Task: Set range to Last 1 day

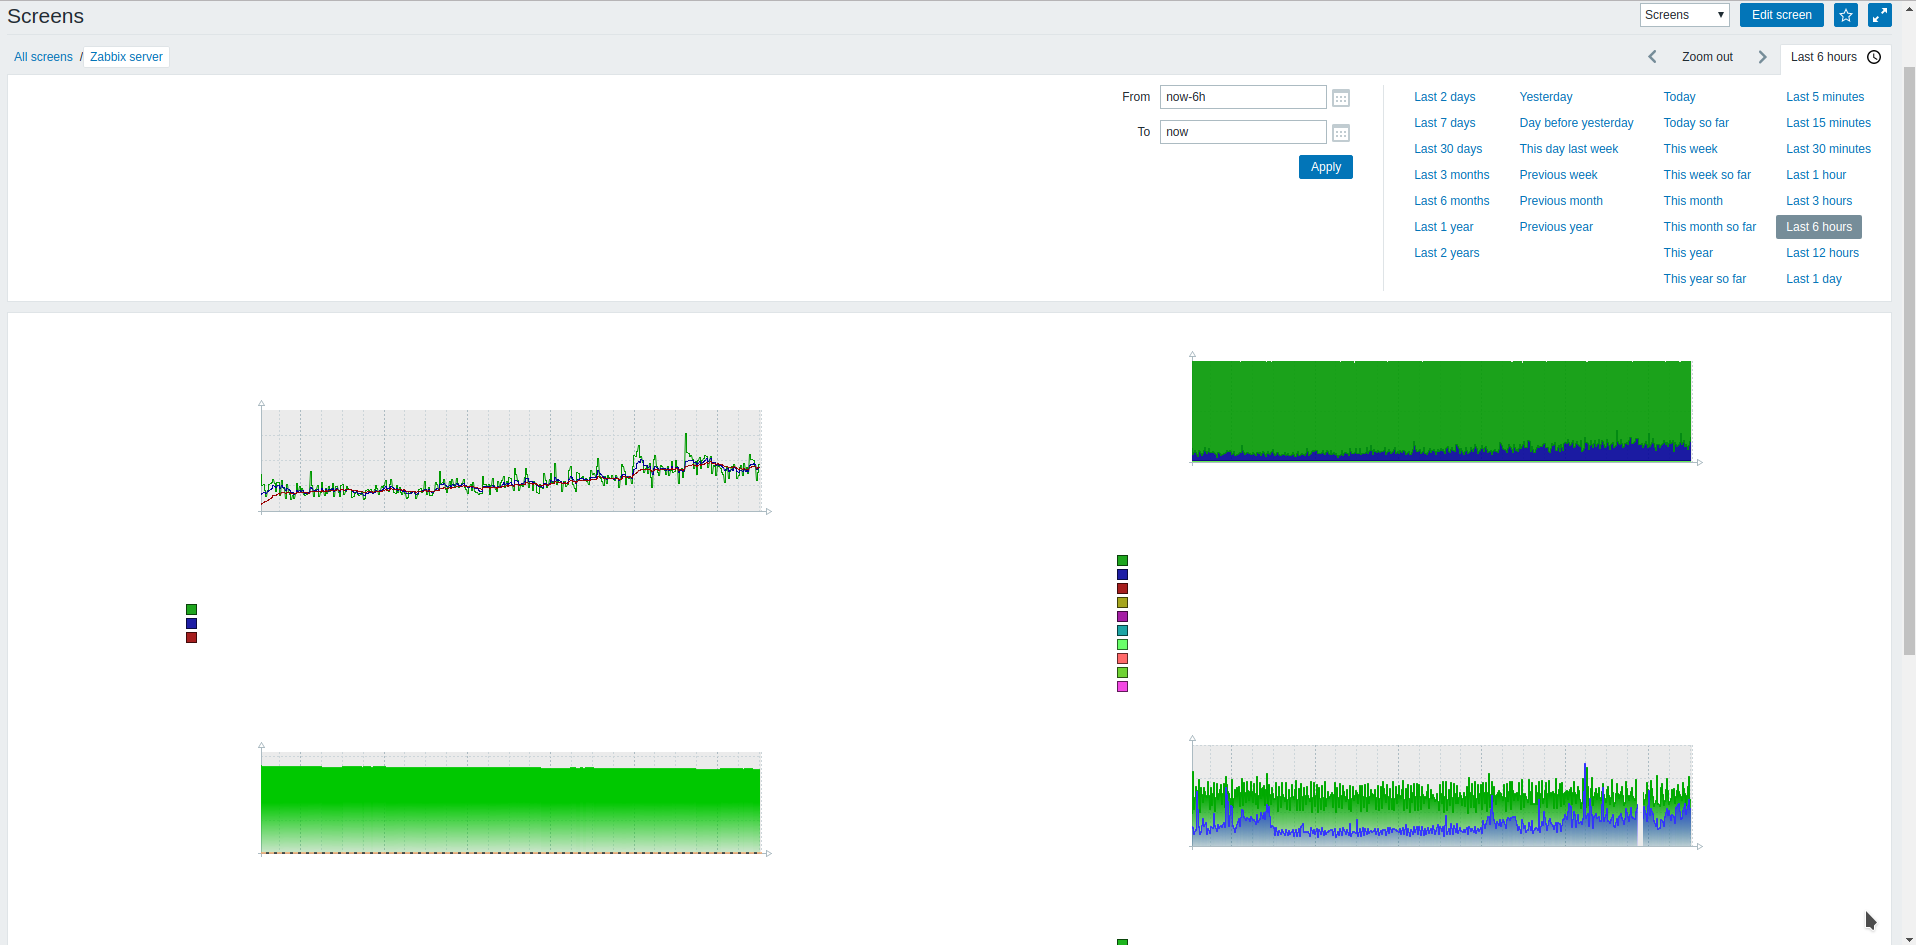Action: pos(1814,279)
